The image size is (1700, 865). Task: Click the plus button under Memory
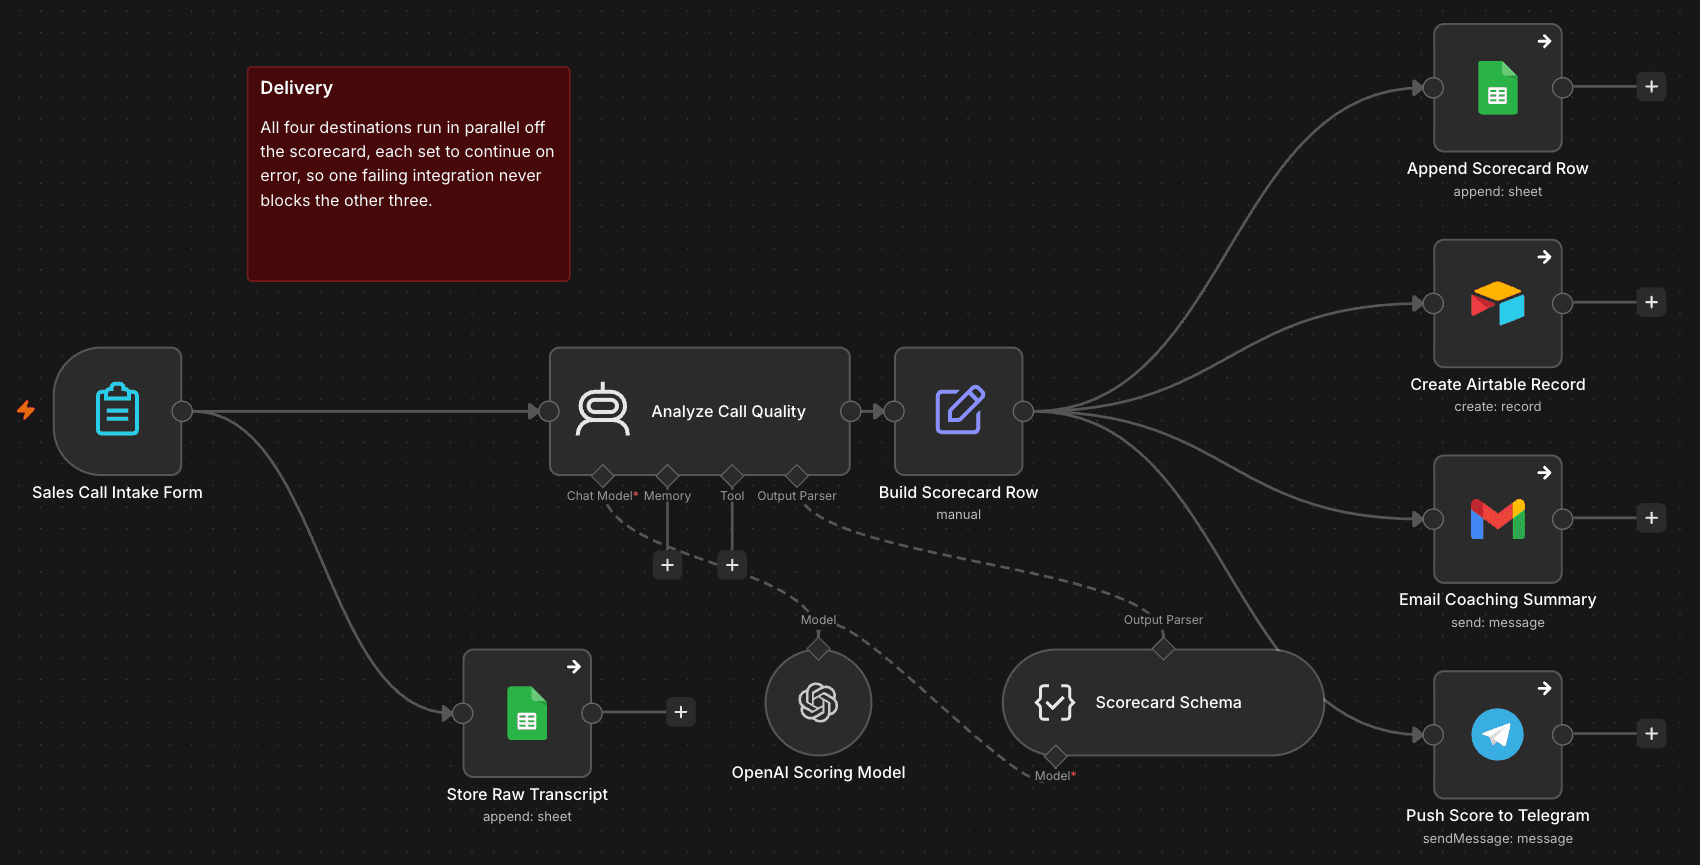667,565
